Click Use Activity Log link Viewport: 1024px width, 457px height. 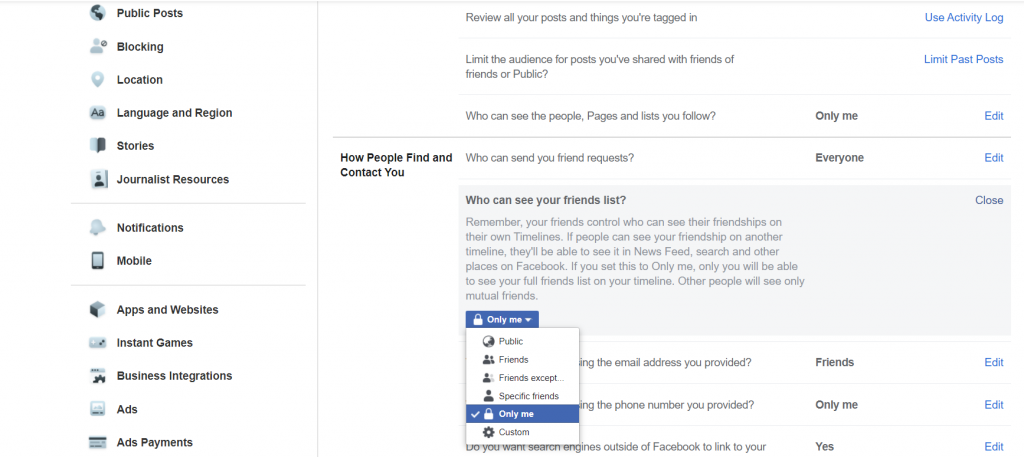tap(964, 18)
